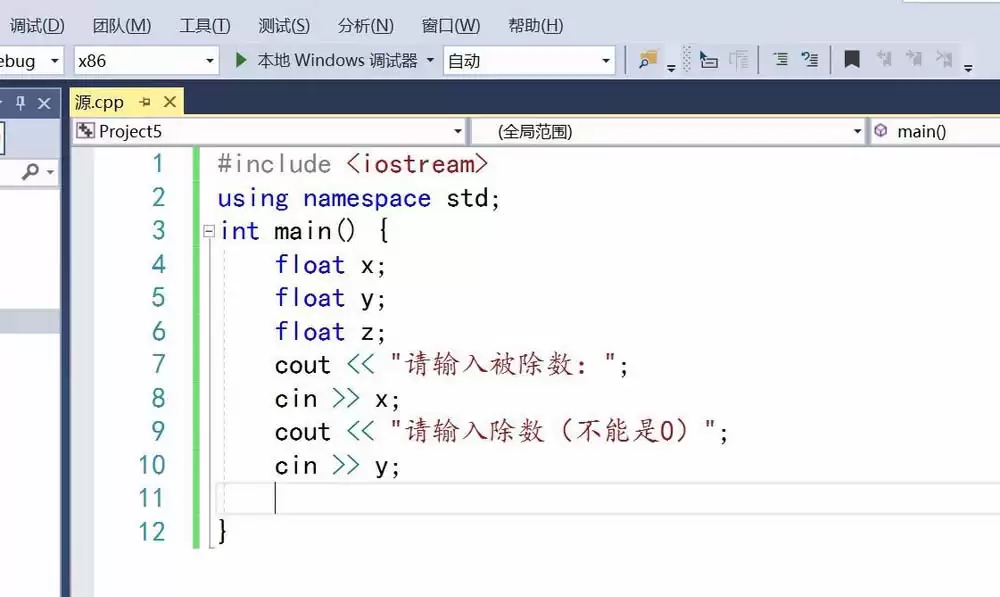This screenshot has height=597, width=1000.
Task: Click the 本地 Windows 调试器 button
Action: [337, 60]
